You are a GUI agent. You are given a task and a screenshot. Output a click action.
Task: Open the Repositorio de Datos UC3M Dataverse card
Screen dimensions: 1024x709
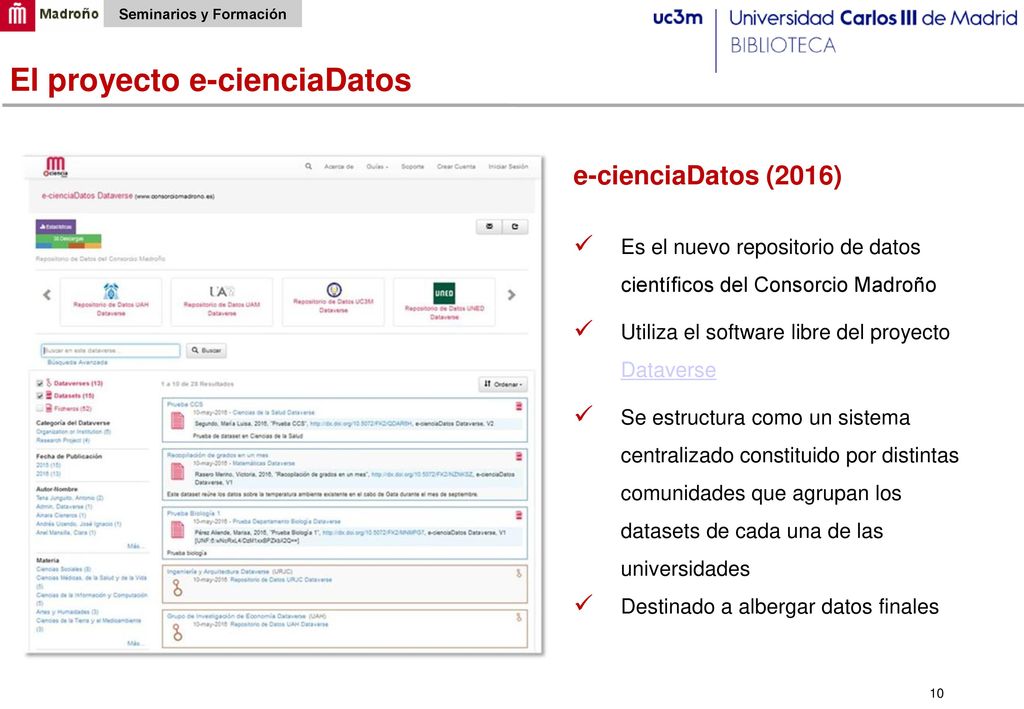(x=333, y=301)
